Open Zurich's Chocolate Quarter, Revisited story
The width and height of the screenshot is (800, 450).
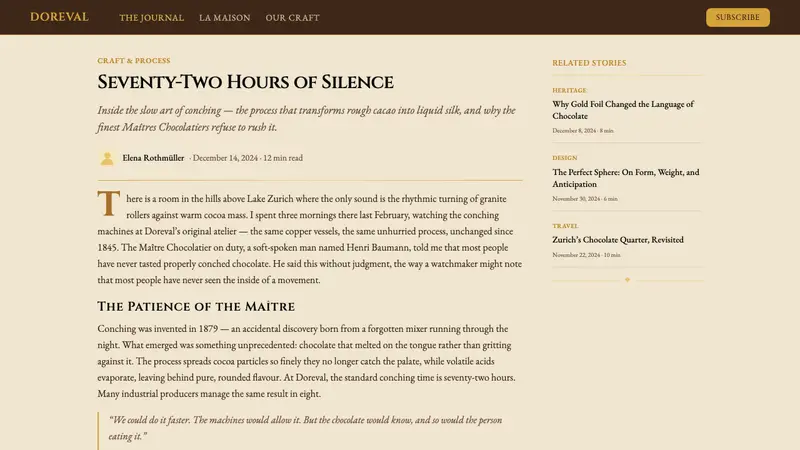coord(618,240)
